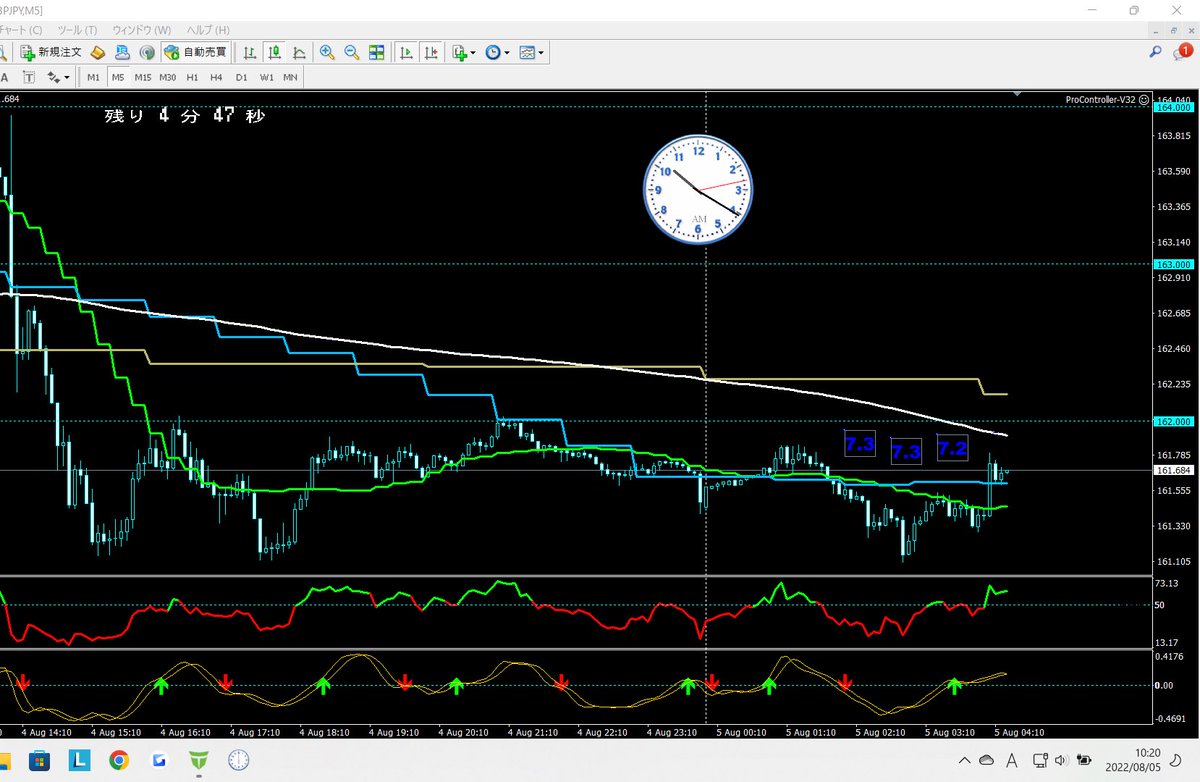Screen dimensions: 1200x782
Task: Open the green MT4 taskbar icon
Action: pyautogui.click(x=199, y=760)
